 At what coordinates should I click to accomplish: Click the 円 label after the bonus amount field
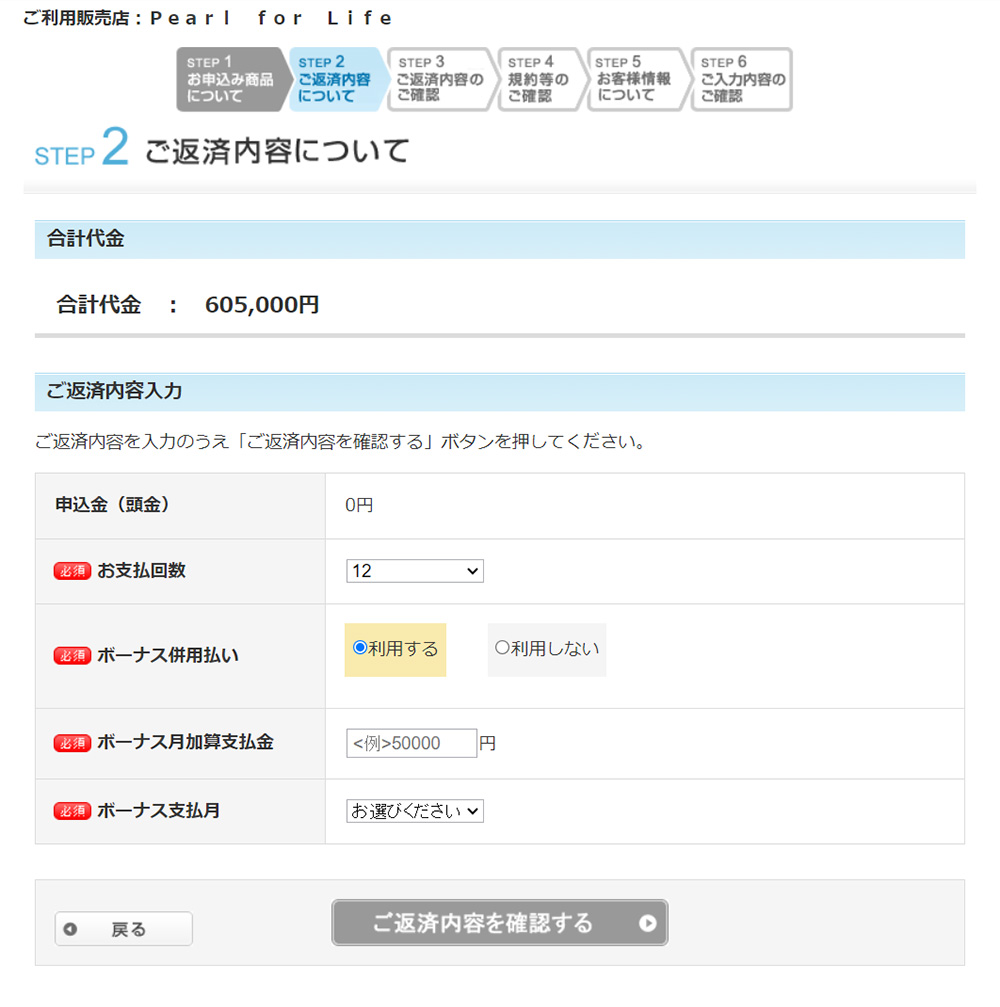pos(489,742)
